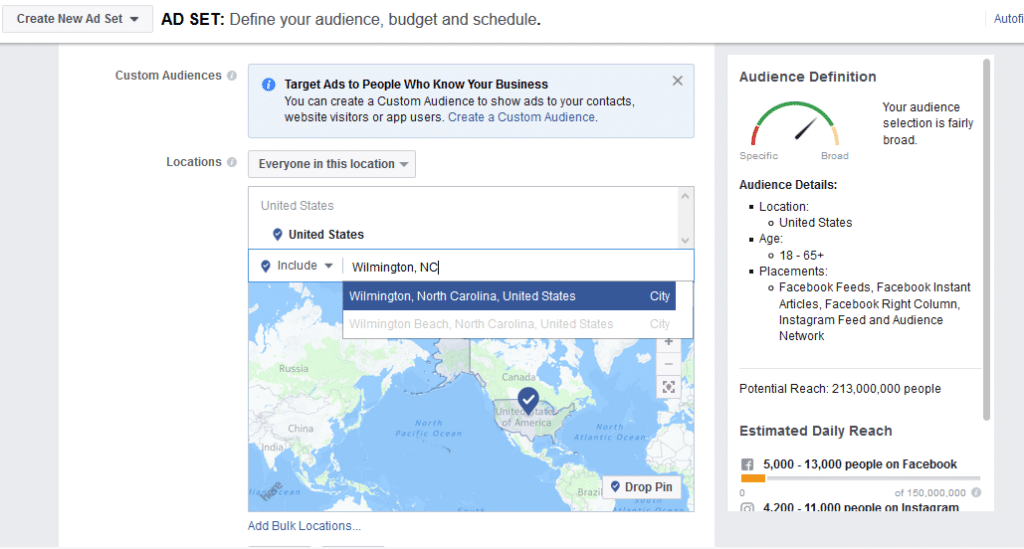Close the Target Ads info banner

[677, 81]
